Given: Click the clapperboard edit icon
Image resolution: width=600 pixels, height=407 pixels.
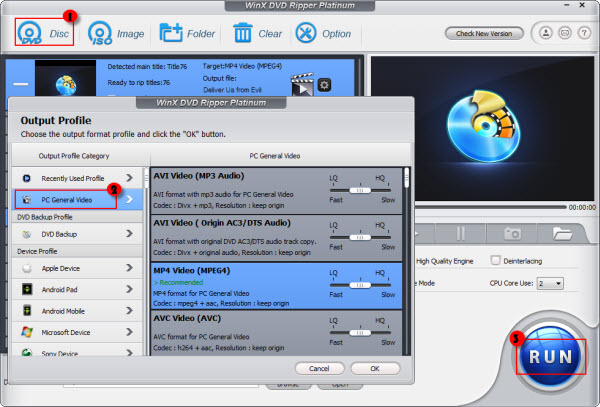Looking at the screenshot, I should pyautogui.click(x=302, y=85).
